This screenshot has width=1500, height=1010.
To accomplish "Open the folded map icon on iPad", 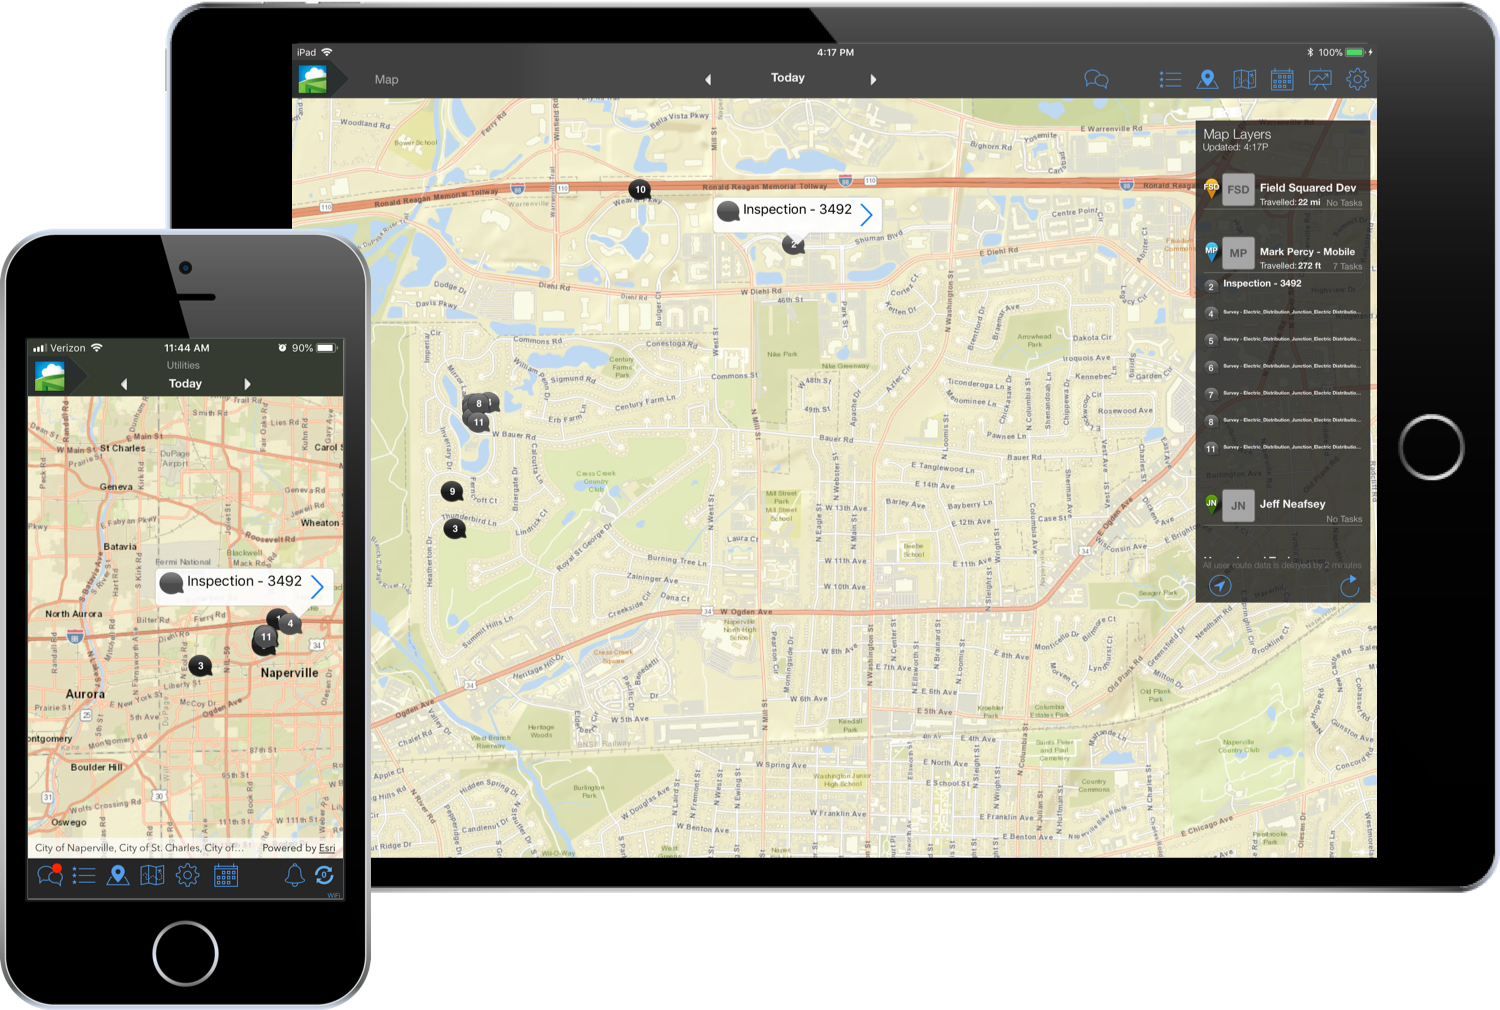I will [1245, 78].
